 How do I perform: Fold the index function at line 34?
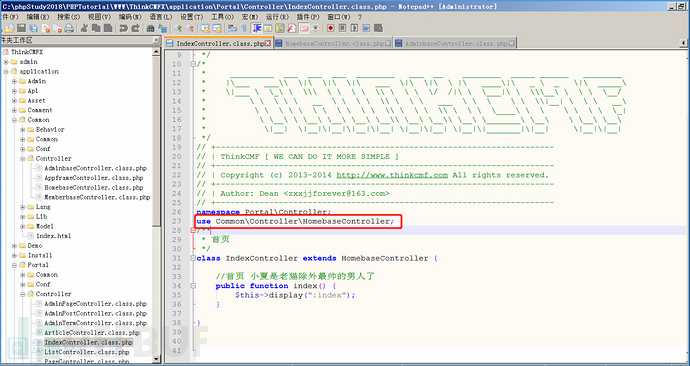coord(193,286)
